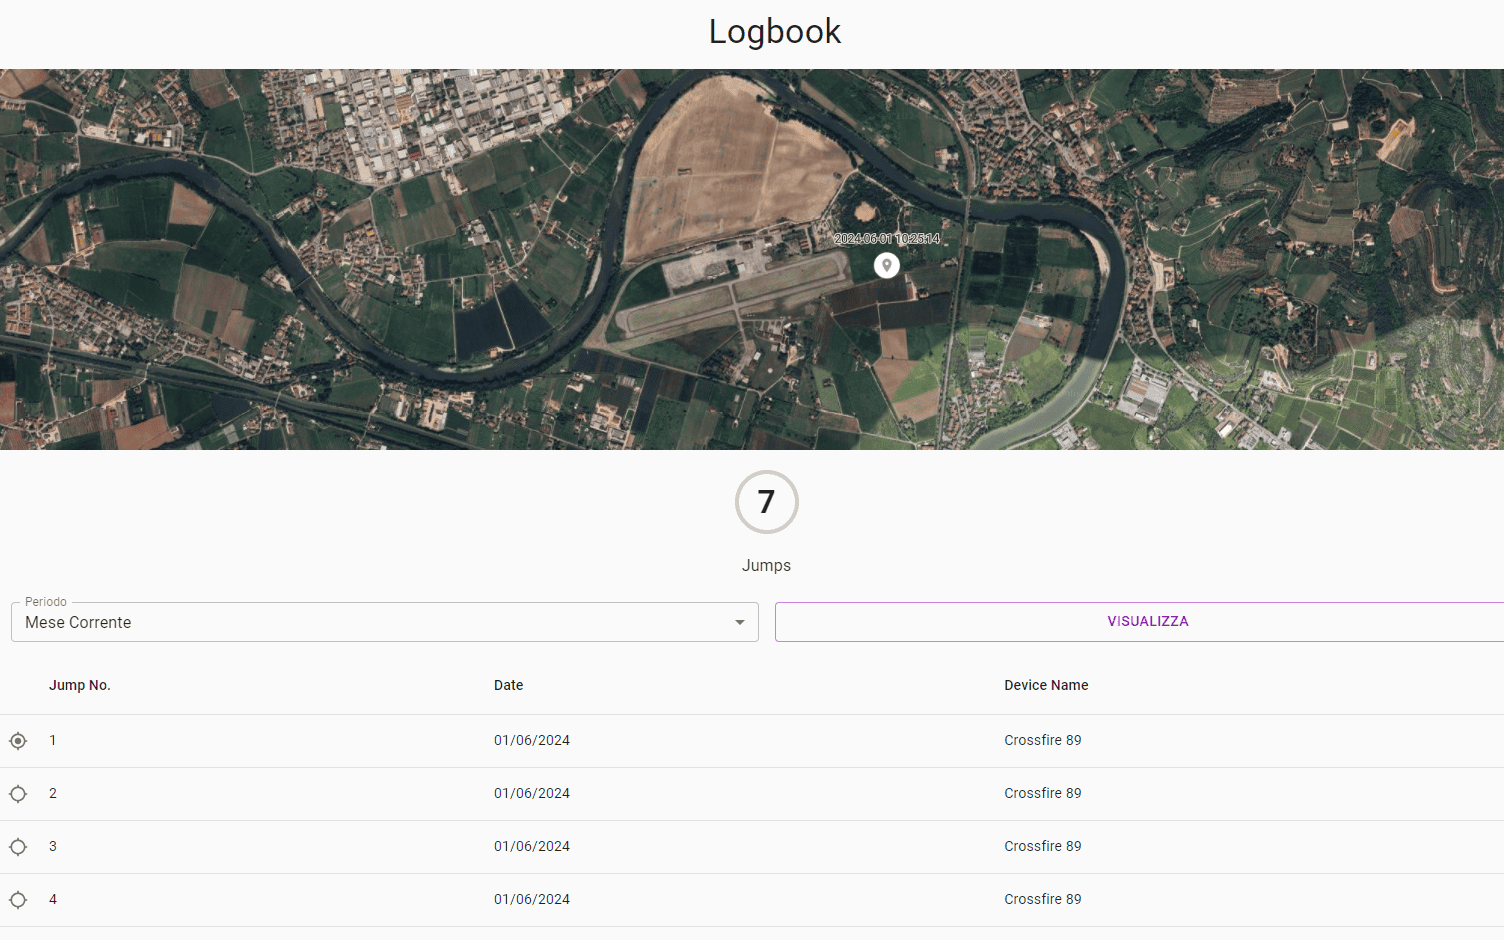Click the Device Name column header
The width and height of the screenshot is (1504, 940).
[1046, 685]
